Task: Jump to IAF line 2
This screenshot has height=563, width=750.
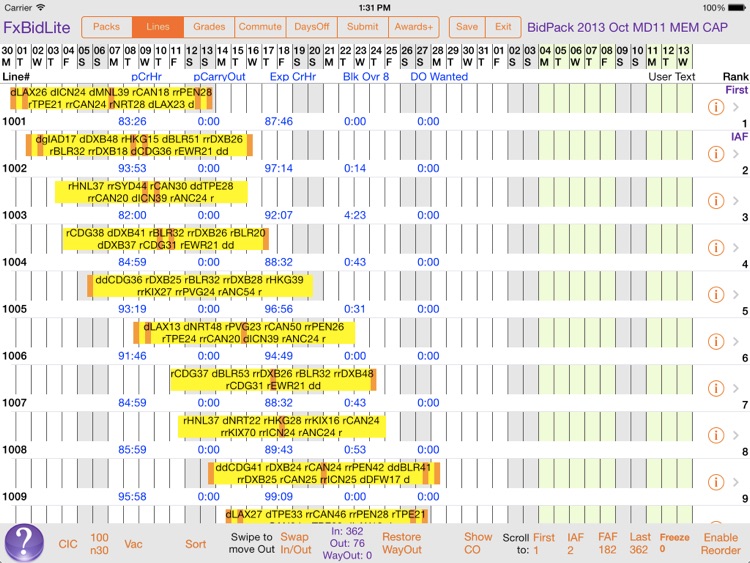Action: (x=575, y=544)
